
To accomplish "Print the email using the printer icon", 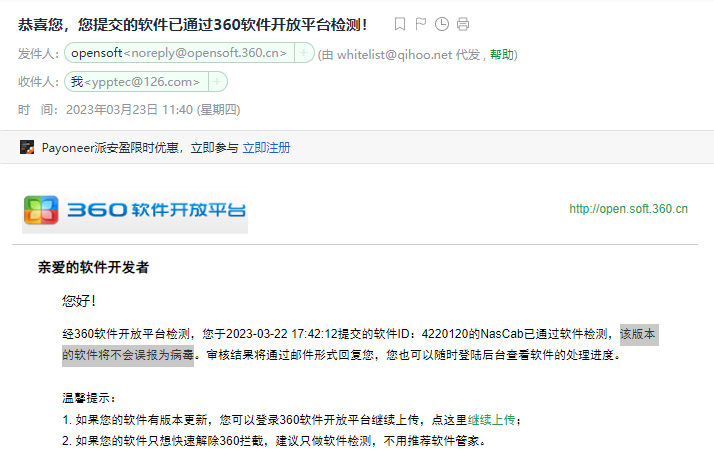I will (x=462, y=23).
